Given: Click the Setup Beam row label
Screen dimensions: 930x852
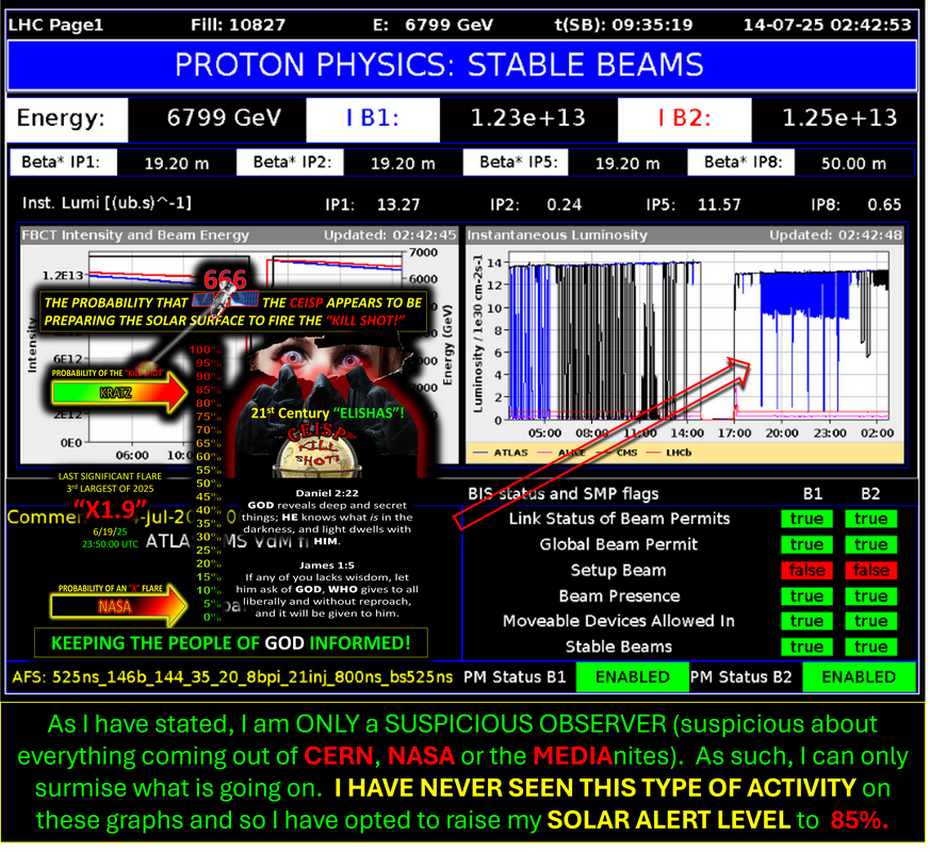Looking at the screenshot, I should coord(618,570).
